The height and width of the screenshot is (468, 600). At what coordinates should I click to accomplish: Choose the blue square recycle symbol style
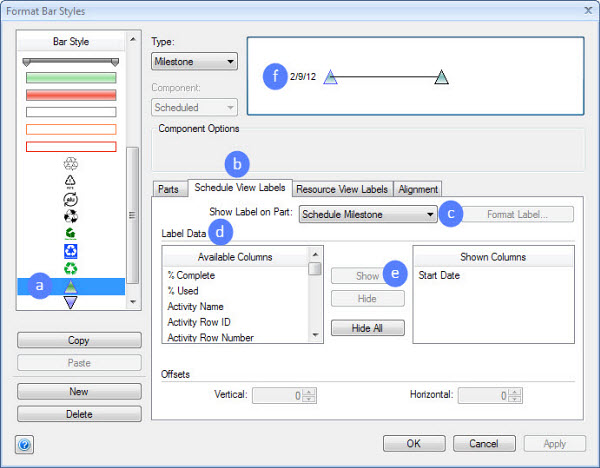(70, 250)
